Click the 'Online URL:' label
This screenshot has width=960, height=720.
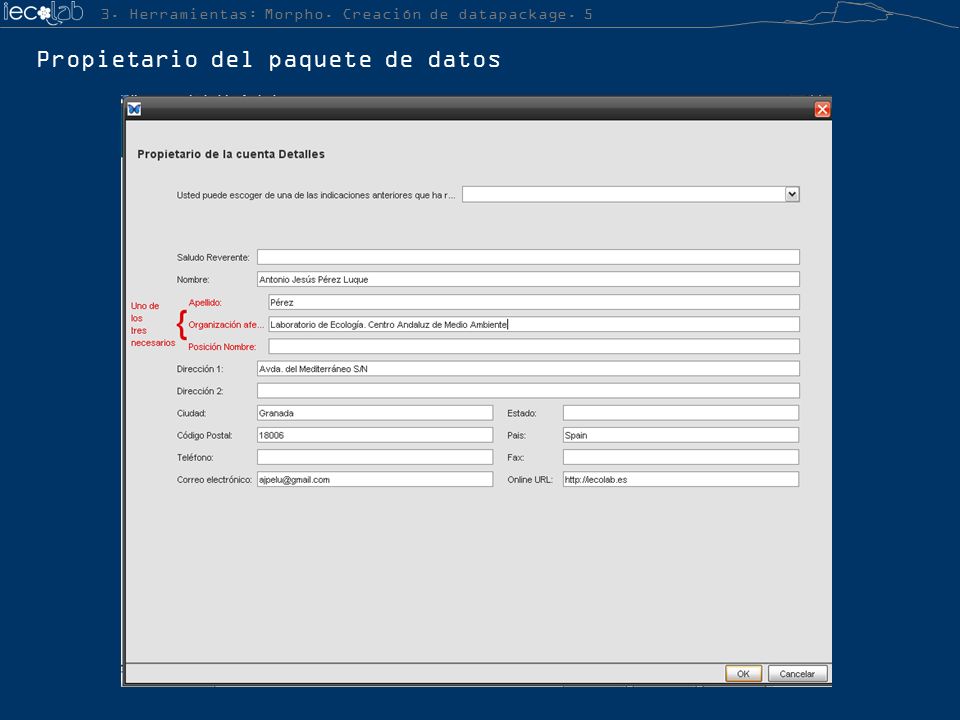[530, 479]
